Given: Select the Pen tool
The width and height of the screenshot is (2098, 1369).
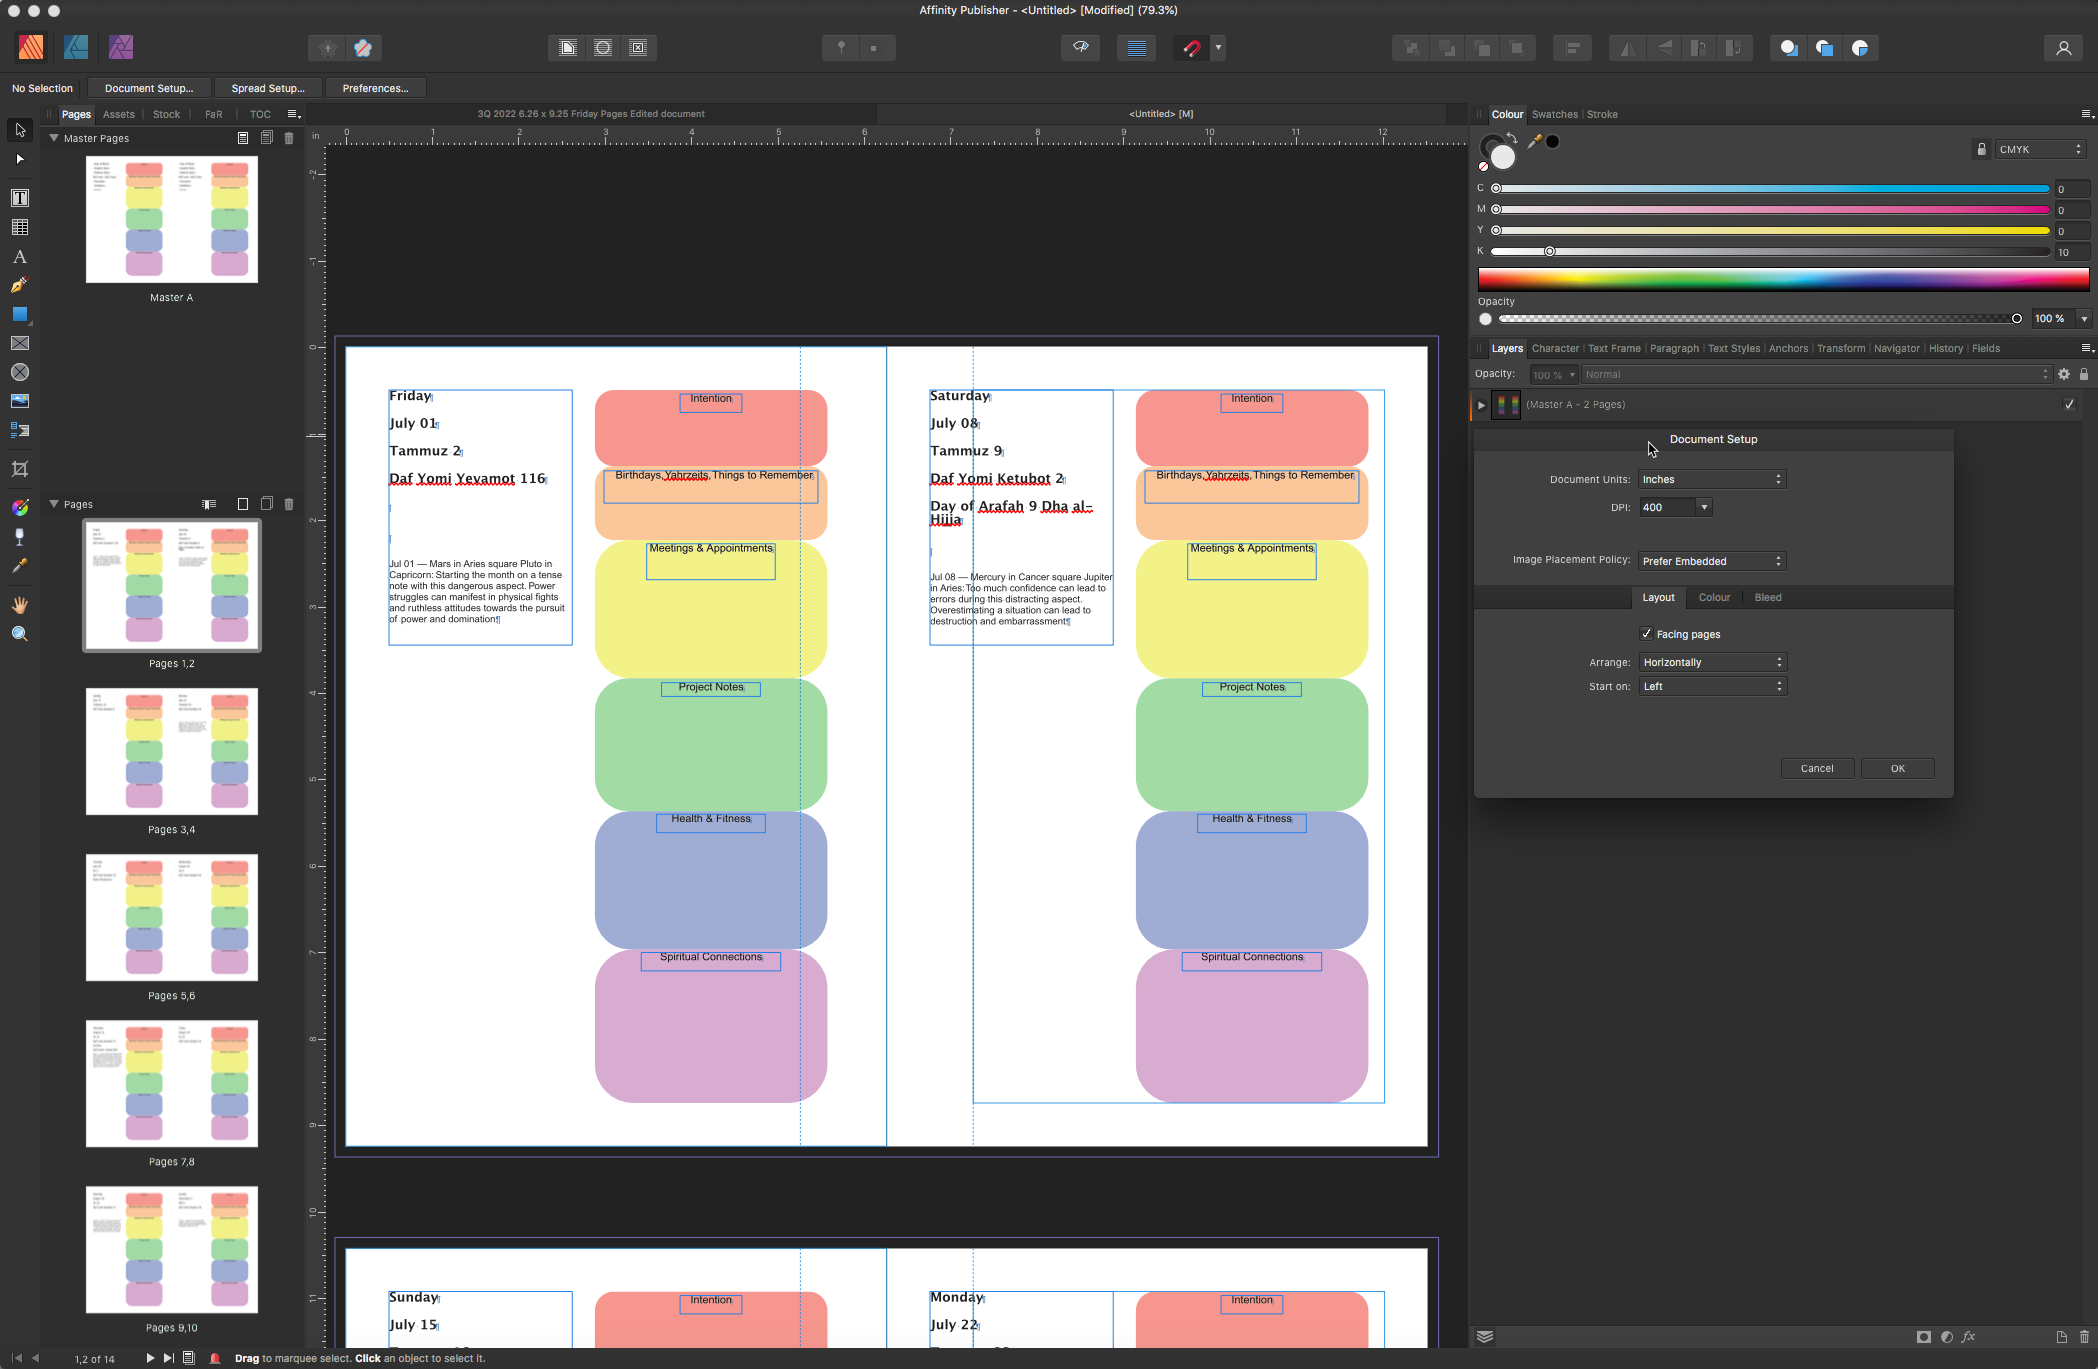Looking at the screenshot, I should tap(20, 285).
